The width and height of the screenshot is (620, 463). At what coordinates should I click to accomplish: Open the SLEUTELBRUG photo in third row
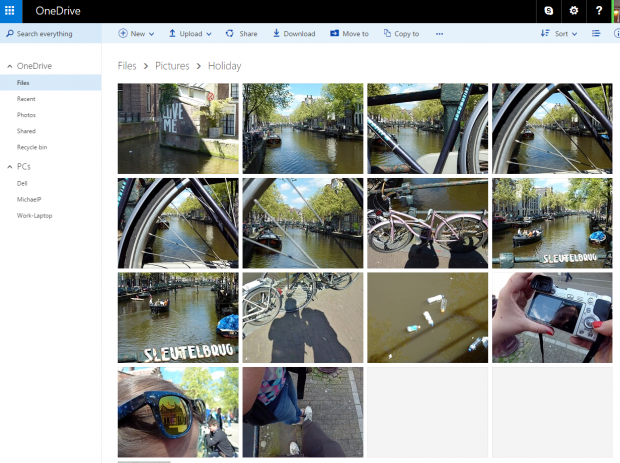[x=178, y=317]
